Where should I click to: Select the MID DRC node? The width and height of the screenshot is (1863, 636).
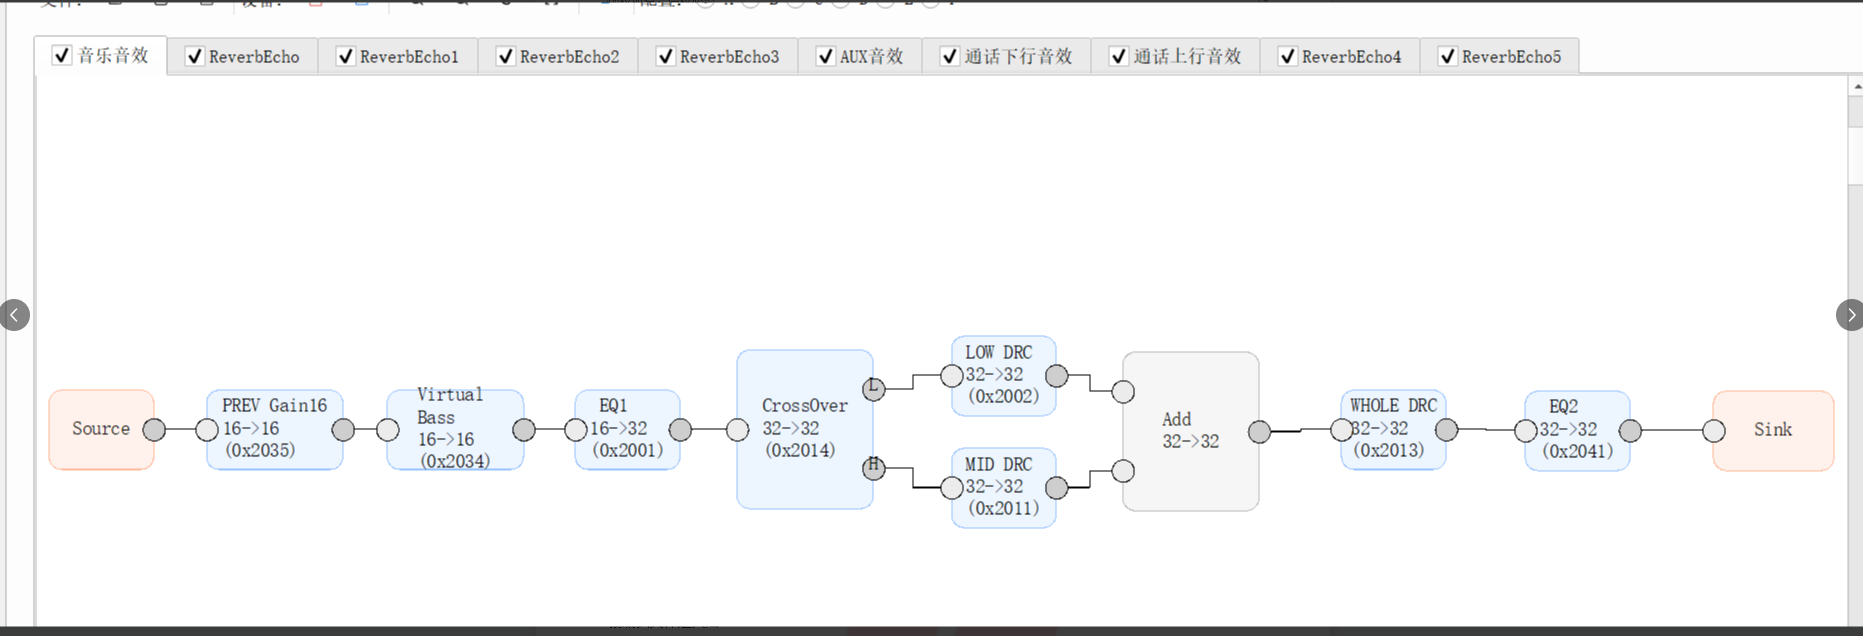click(x=1004, y=488)
